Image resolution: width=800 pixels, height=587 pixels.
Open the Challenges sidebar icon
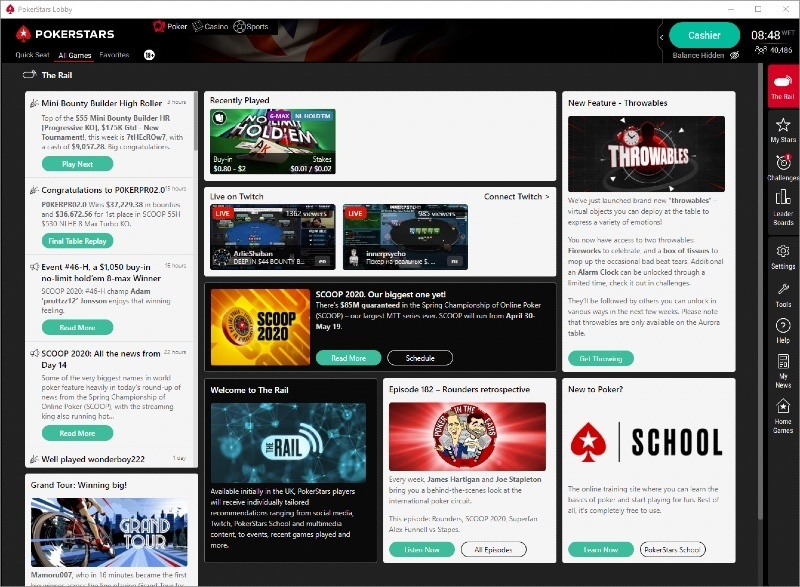pos(783,167)
